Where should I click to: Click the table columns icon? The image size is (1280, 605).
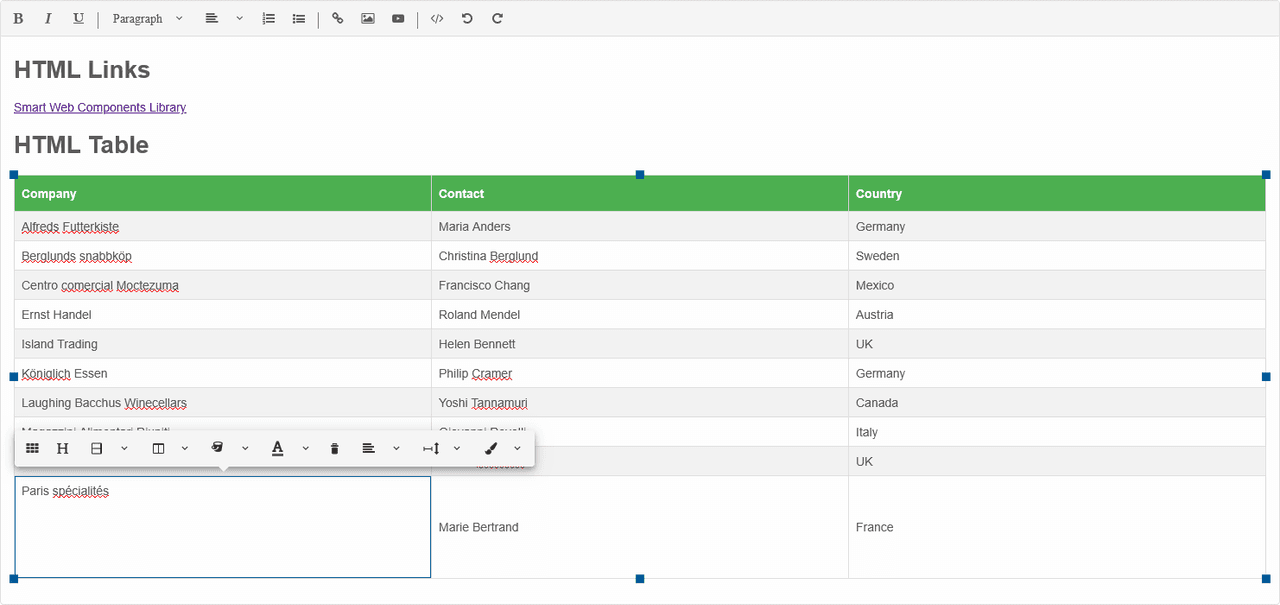click(158, 449)
